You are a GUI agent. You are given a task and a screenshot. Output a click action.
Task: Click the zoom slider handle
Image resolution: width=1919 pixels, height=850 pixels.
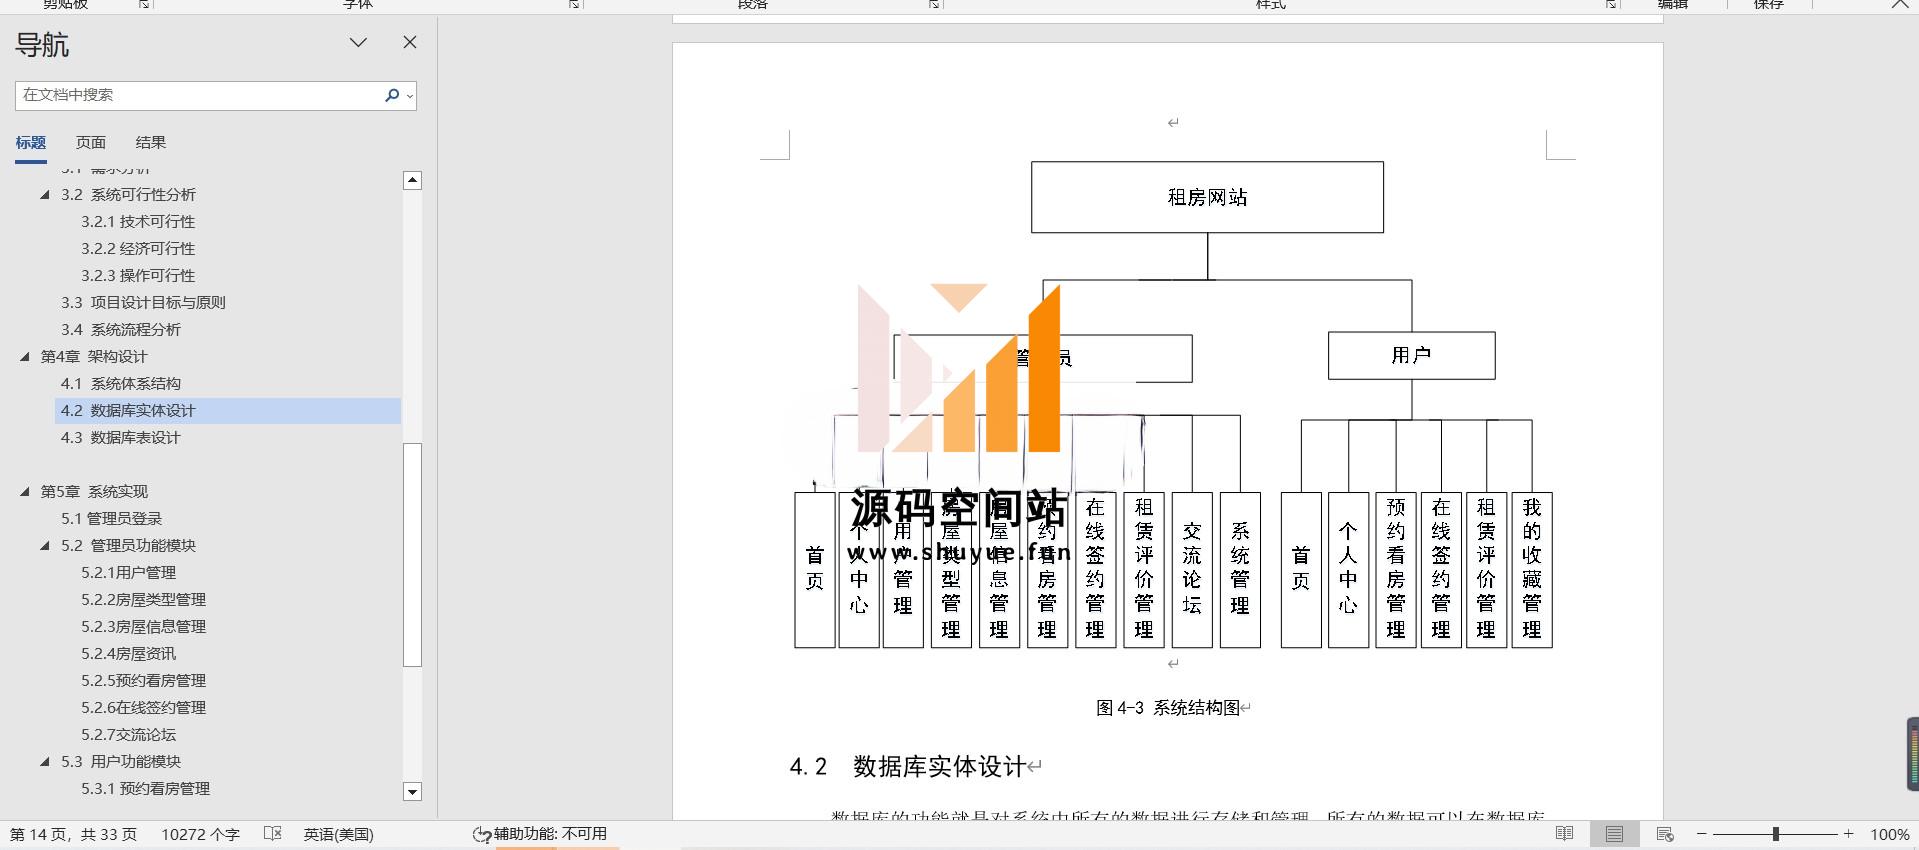[1776, 834]
